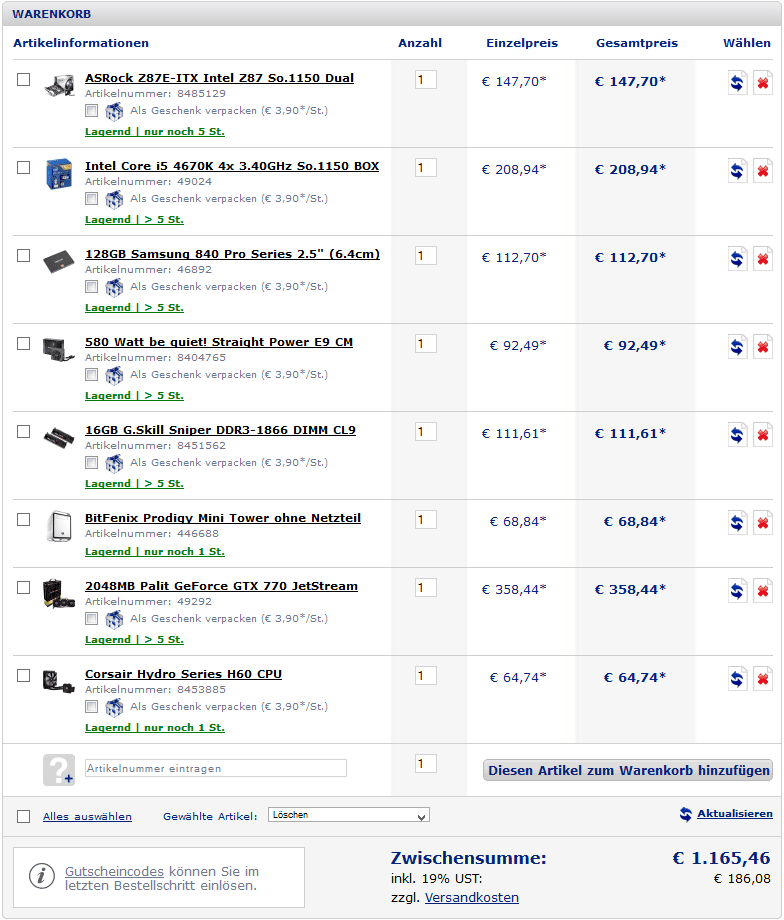
Task: Open 128GB Samsung 840 Pro Series link
Action: click(x=232, y=254)
